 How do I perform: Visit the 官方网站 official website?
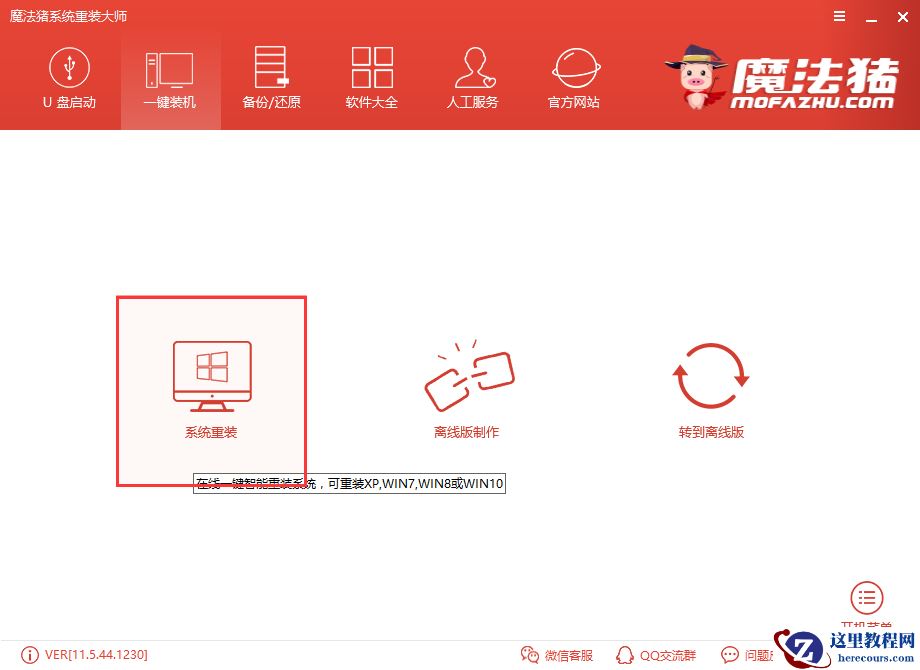573,78
